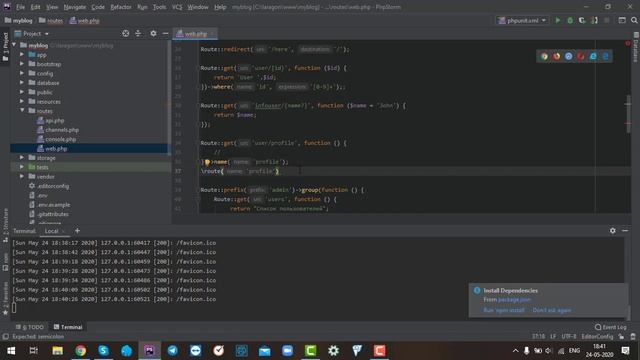Click the error indicator atop the editor scrollbar
The width and height of the screenshot is (640, 360).
click(627, 43)
